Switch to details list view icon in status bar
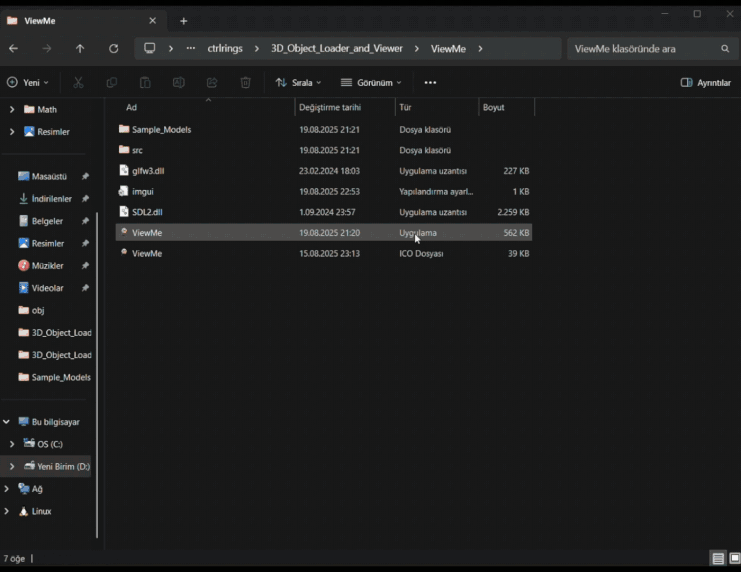This screenshot has width=741, height=572. coord(718,559)
